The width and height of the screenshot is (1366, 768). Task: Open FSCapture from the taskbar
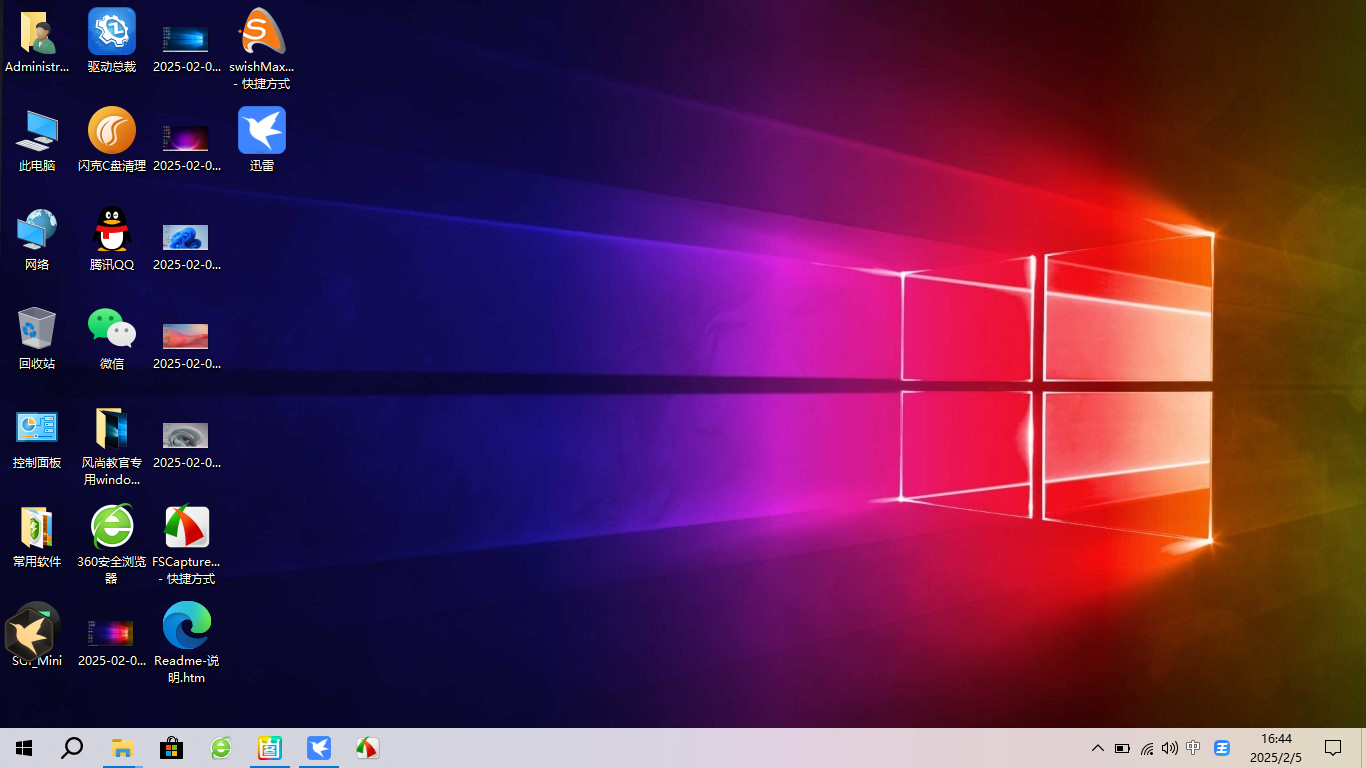tap(368, 748)
